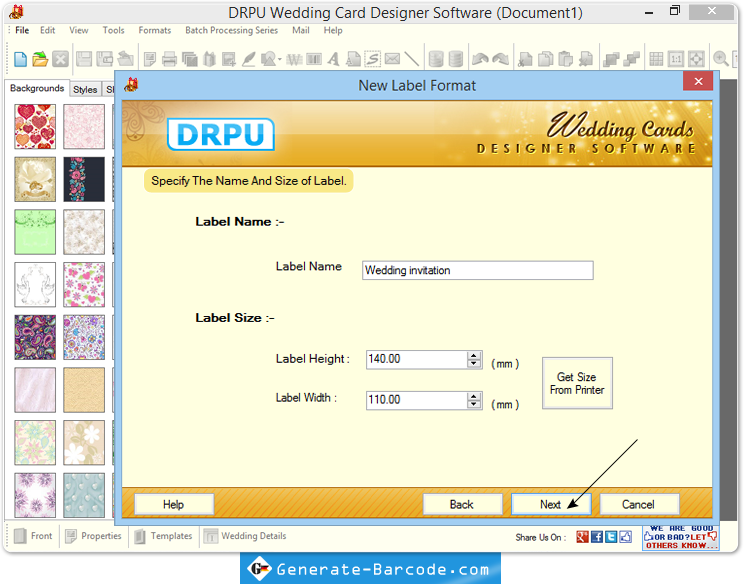Click the Google Plus share icon
Viewport: 744px width, 584px height.
pyautogui.click(x=582, y=537)
